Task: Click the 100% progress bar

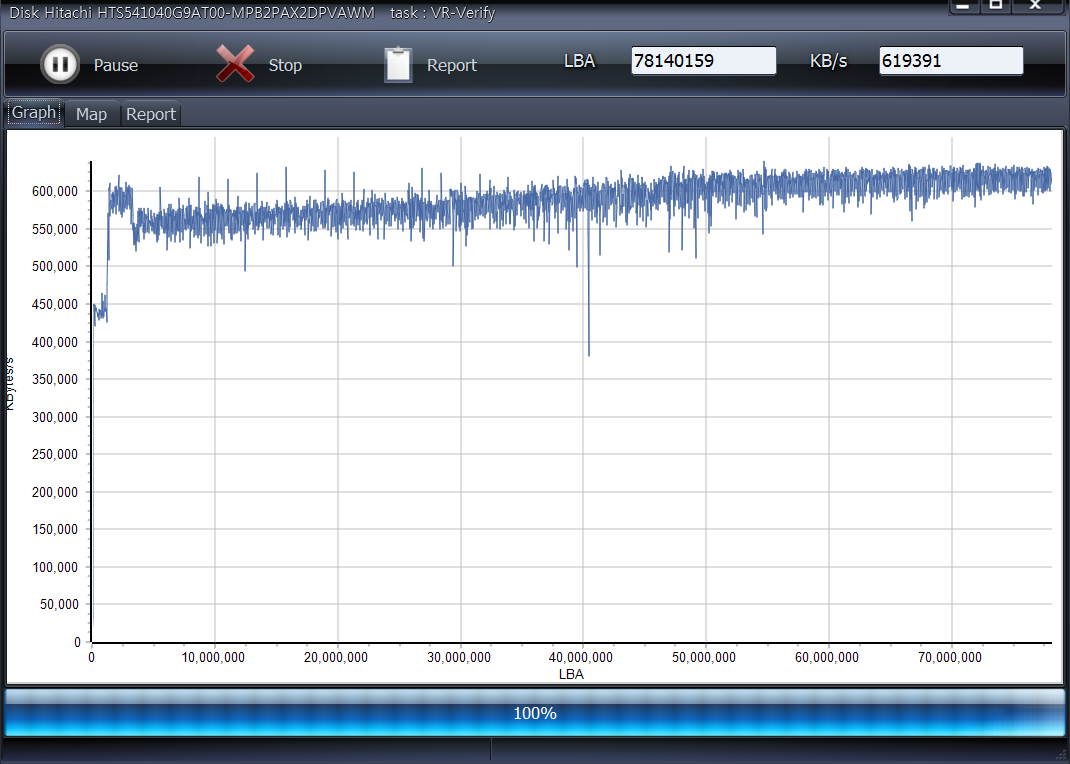Action: click(535, 713)
